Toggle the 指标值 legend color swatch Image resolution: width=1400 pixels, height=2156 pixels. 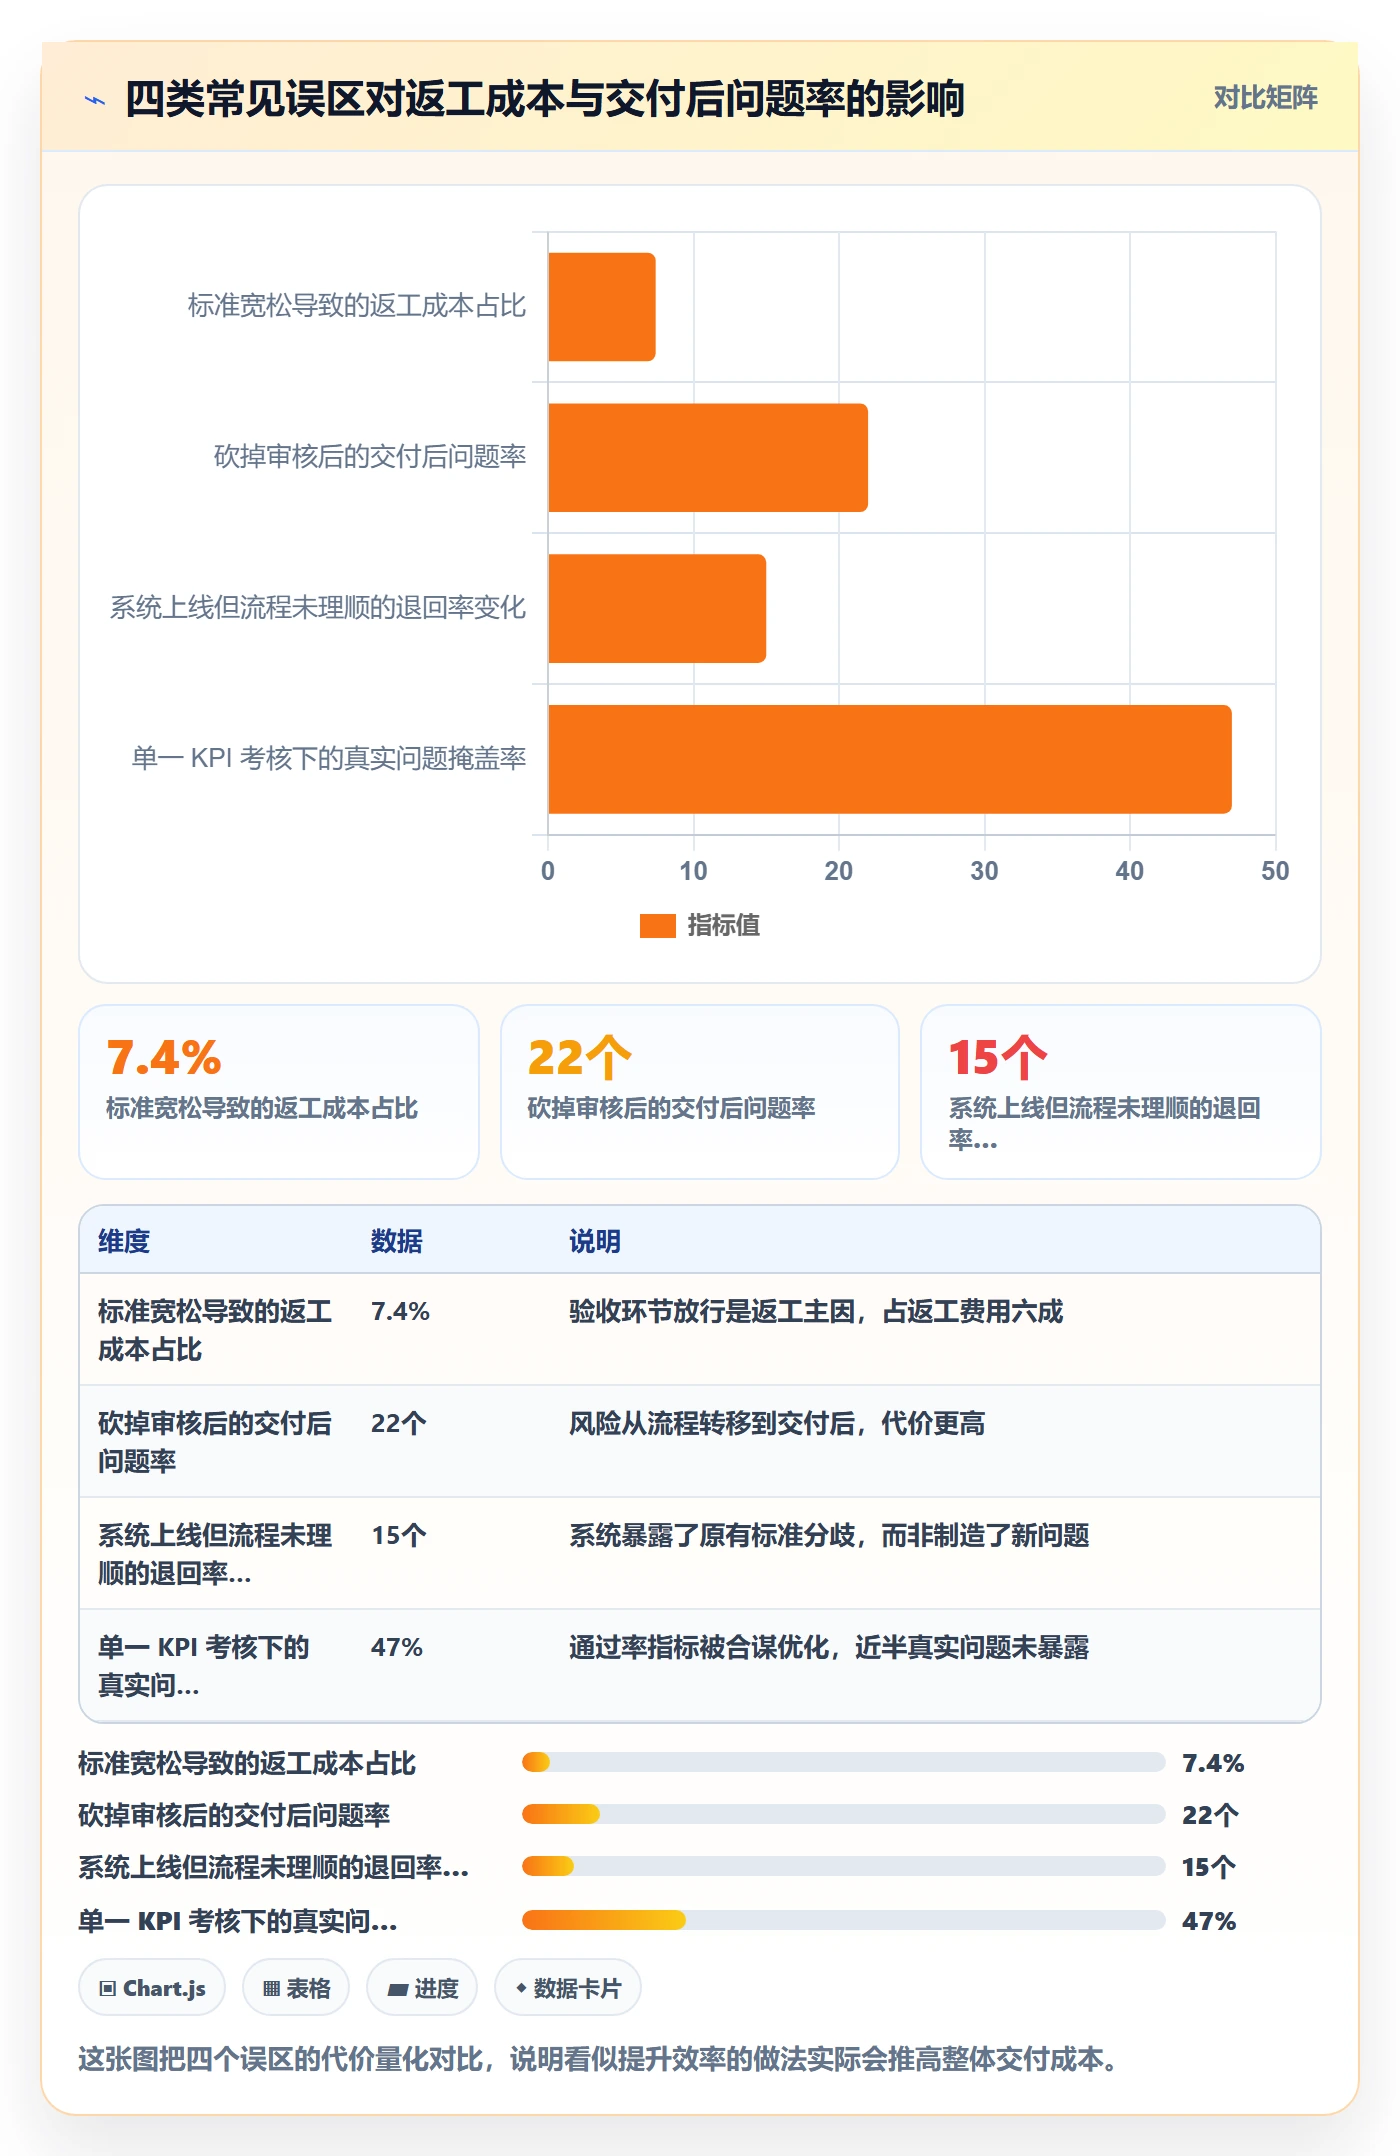click(657, 926)
